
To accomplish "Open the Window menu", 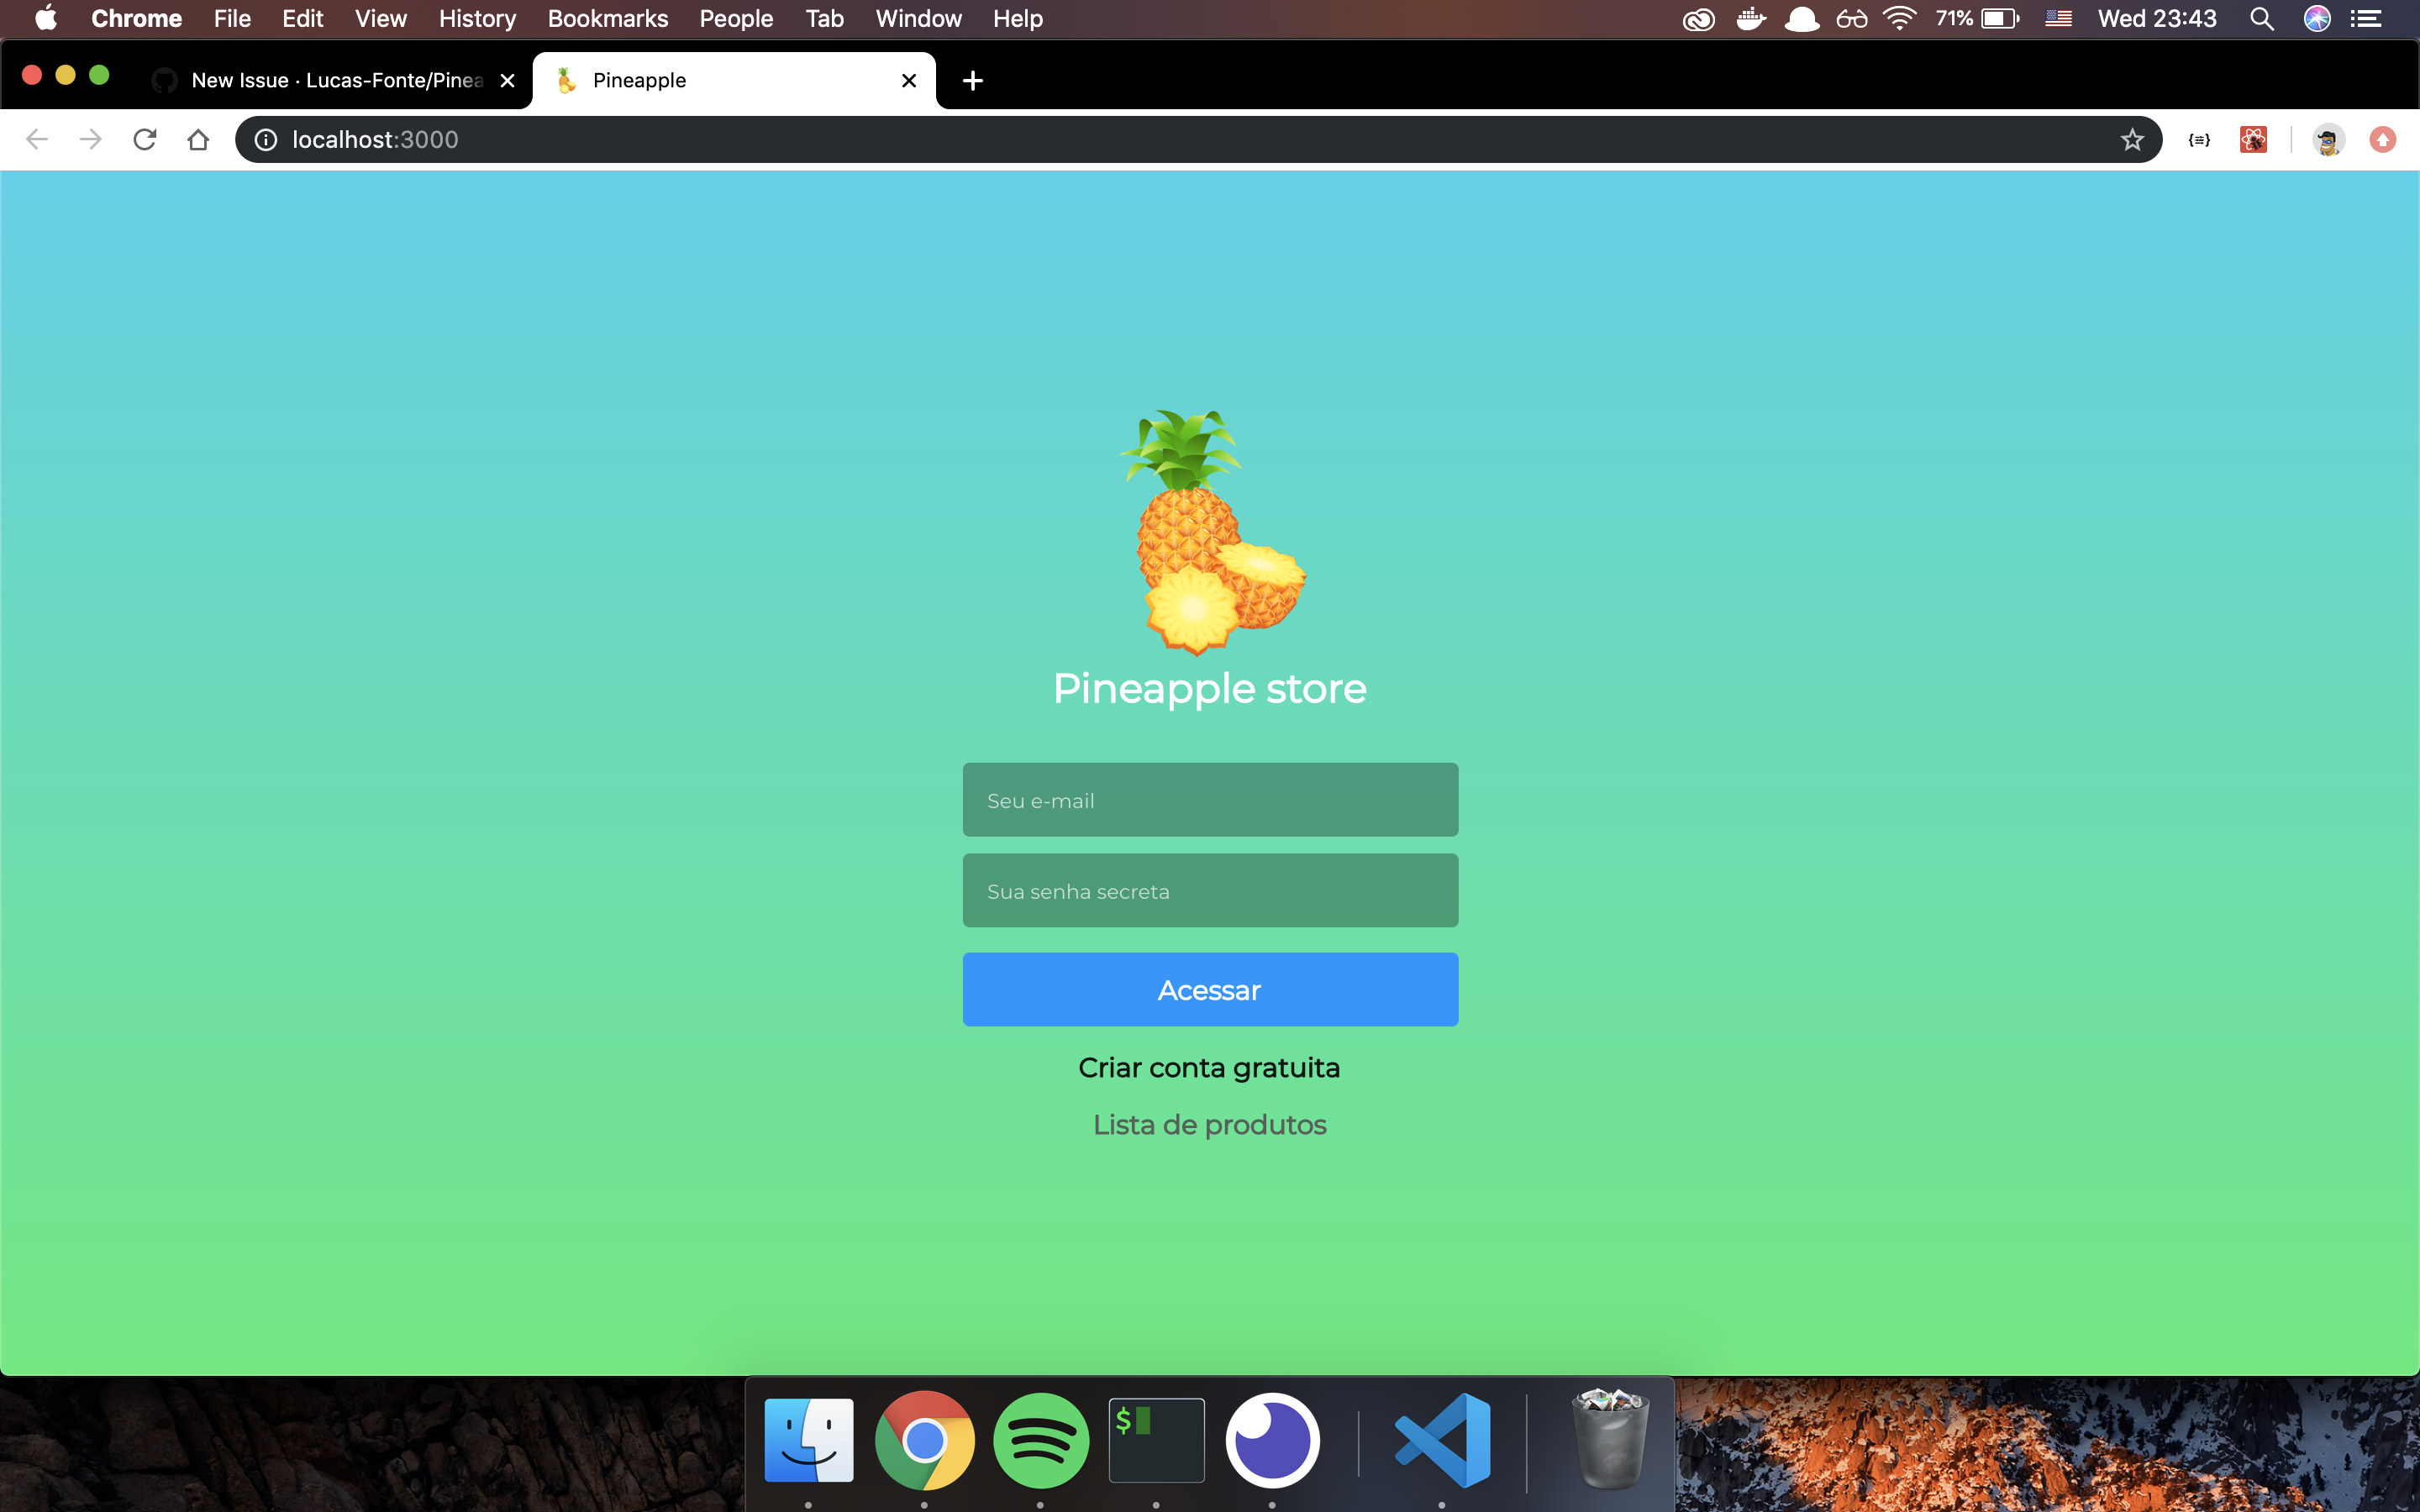I will tap(918, 18).
